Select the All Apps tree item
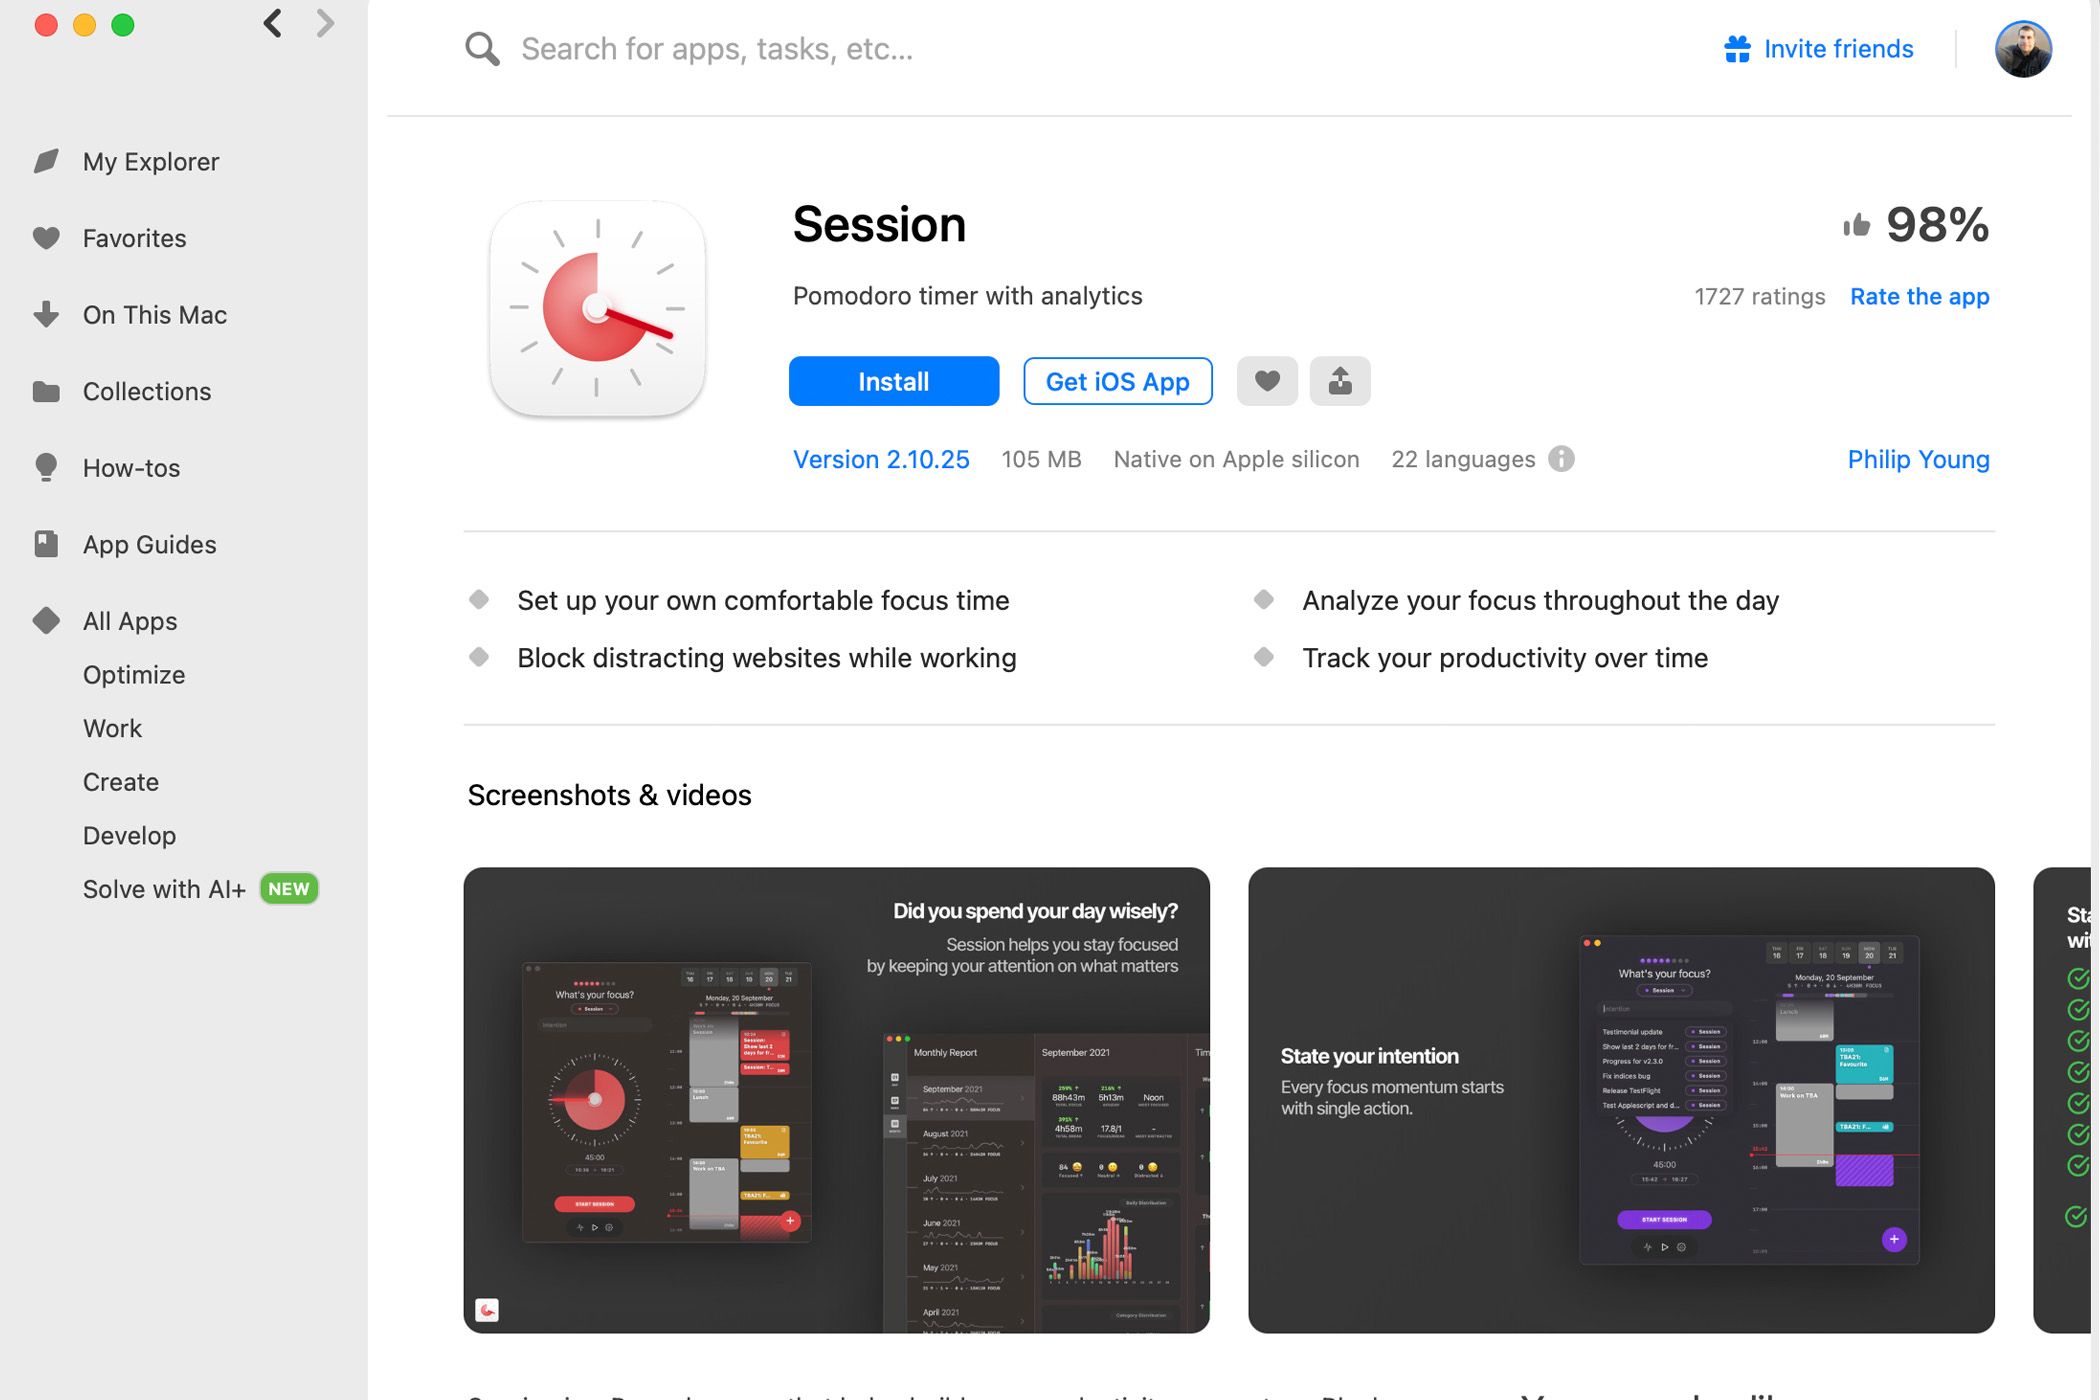Image resolution: width=2100 pixels, height=1400 pixels. [130, 620]
